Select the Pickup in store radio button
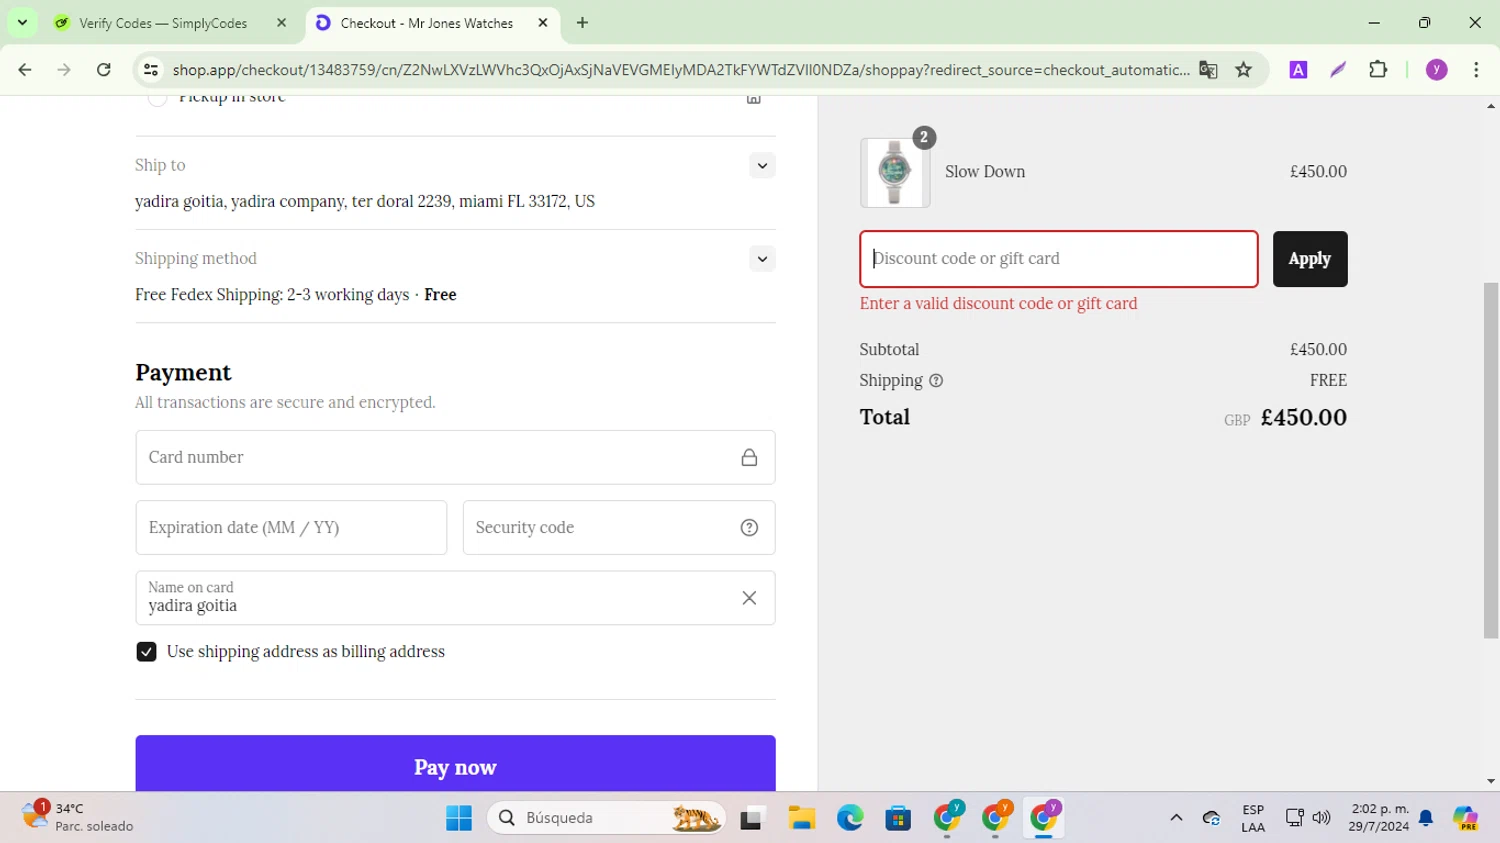The width and height of the screenshot is (1500, 843). tap(157, 98)
